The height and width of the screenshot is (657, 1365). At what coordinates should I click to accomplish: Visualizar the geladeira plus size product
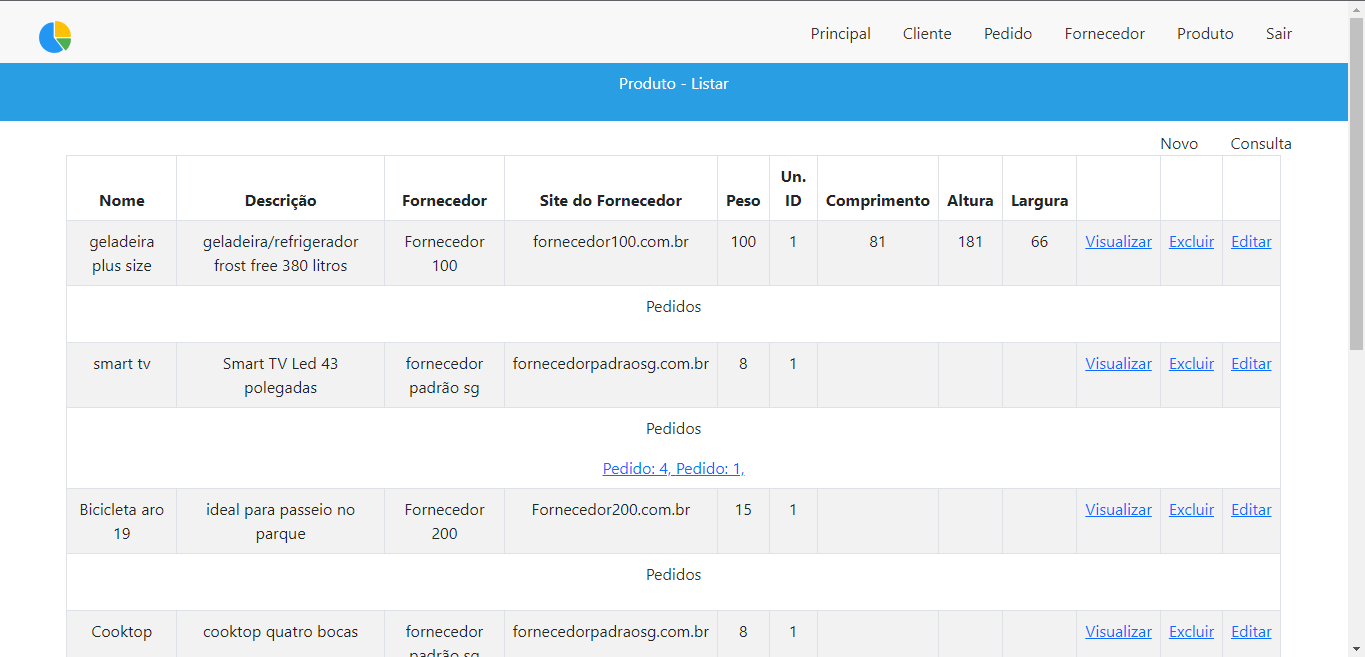click(1118, 241)
